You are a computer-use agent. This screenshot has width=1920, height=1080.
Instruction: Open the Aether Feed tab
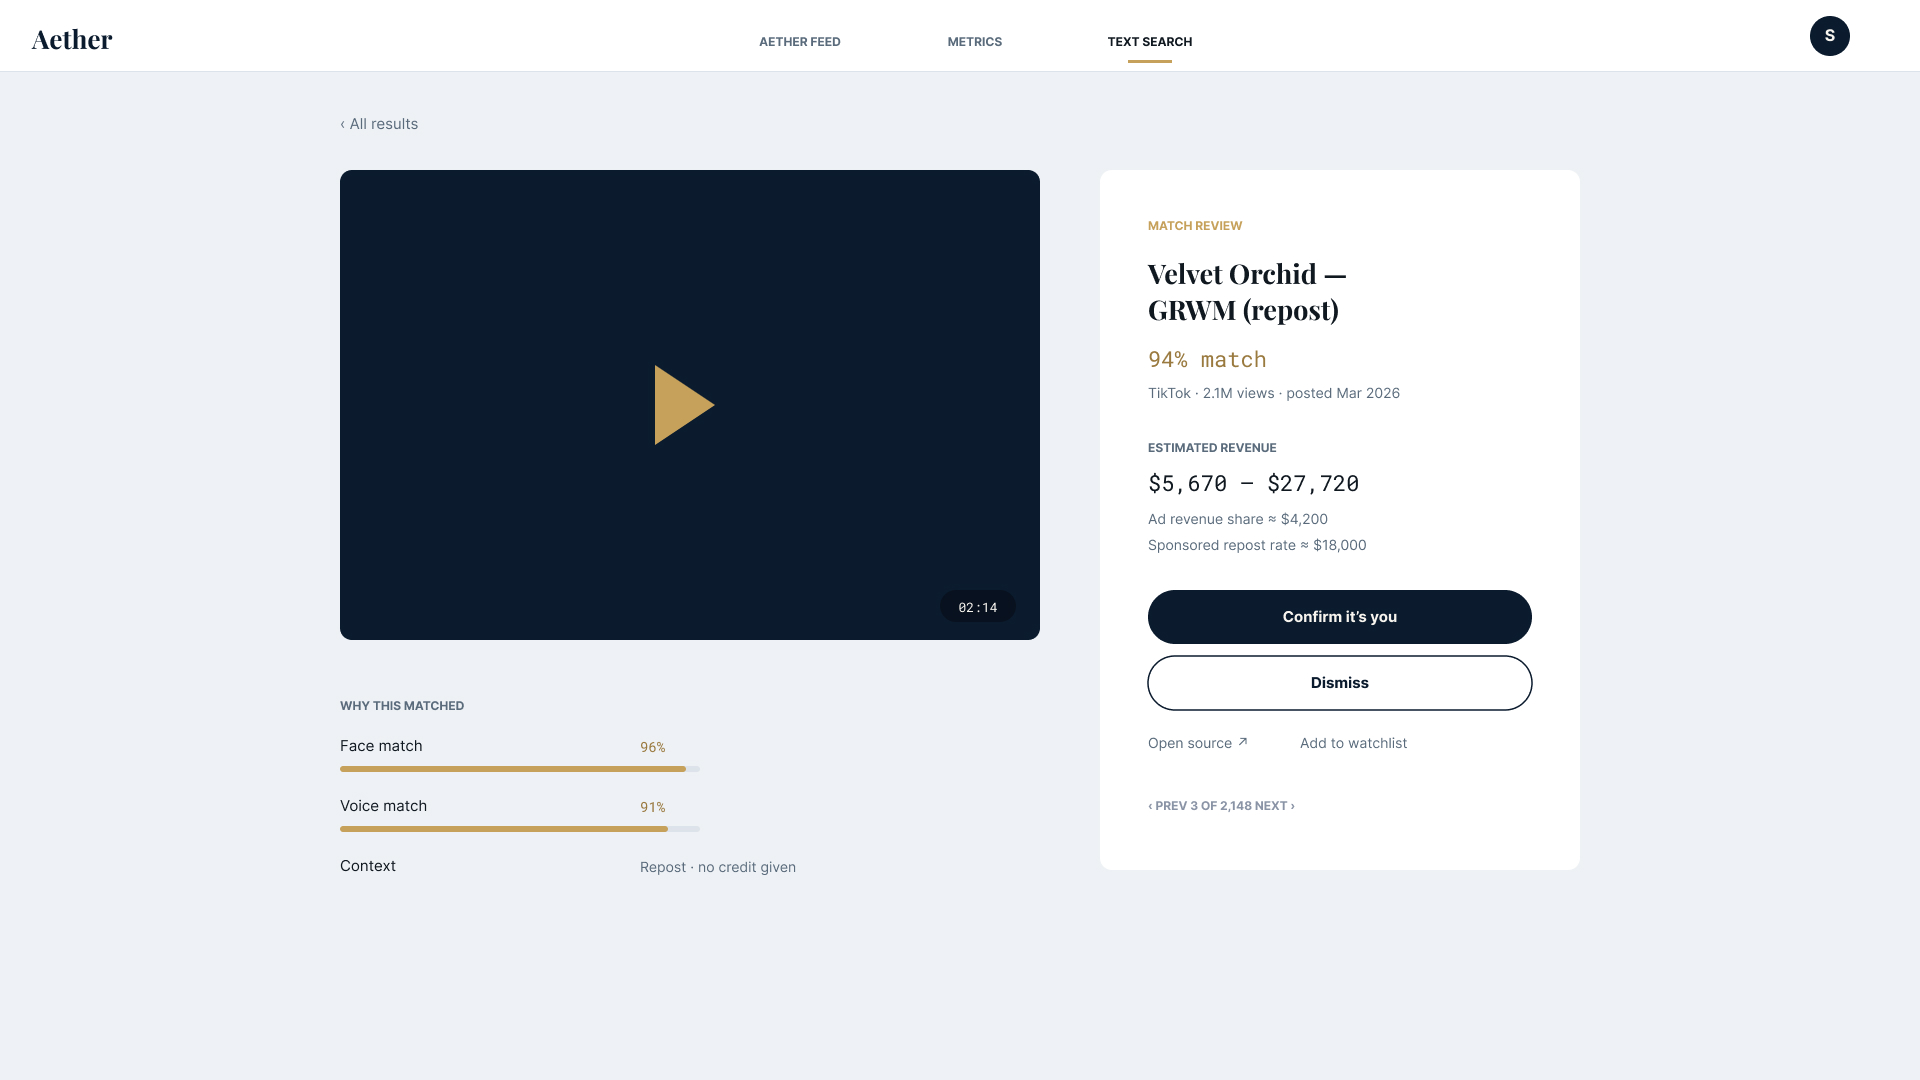tap(800, 41)
